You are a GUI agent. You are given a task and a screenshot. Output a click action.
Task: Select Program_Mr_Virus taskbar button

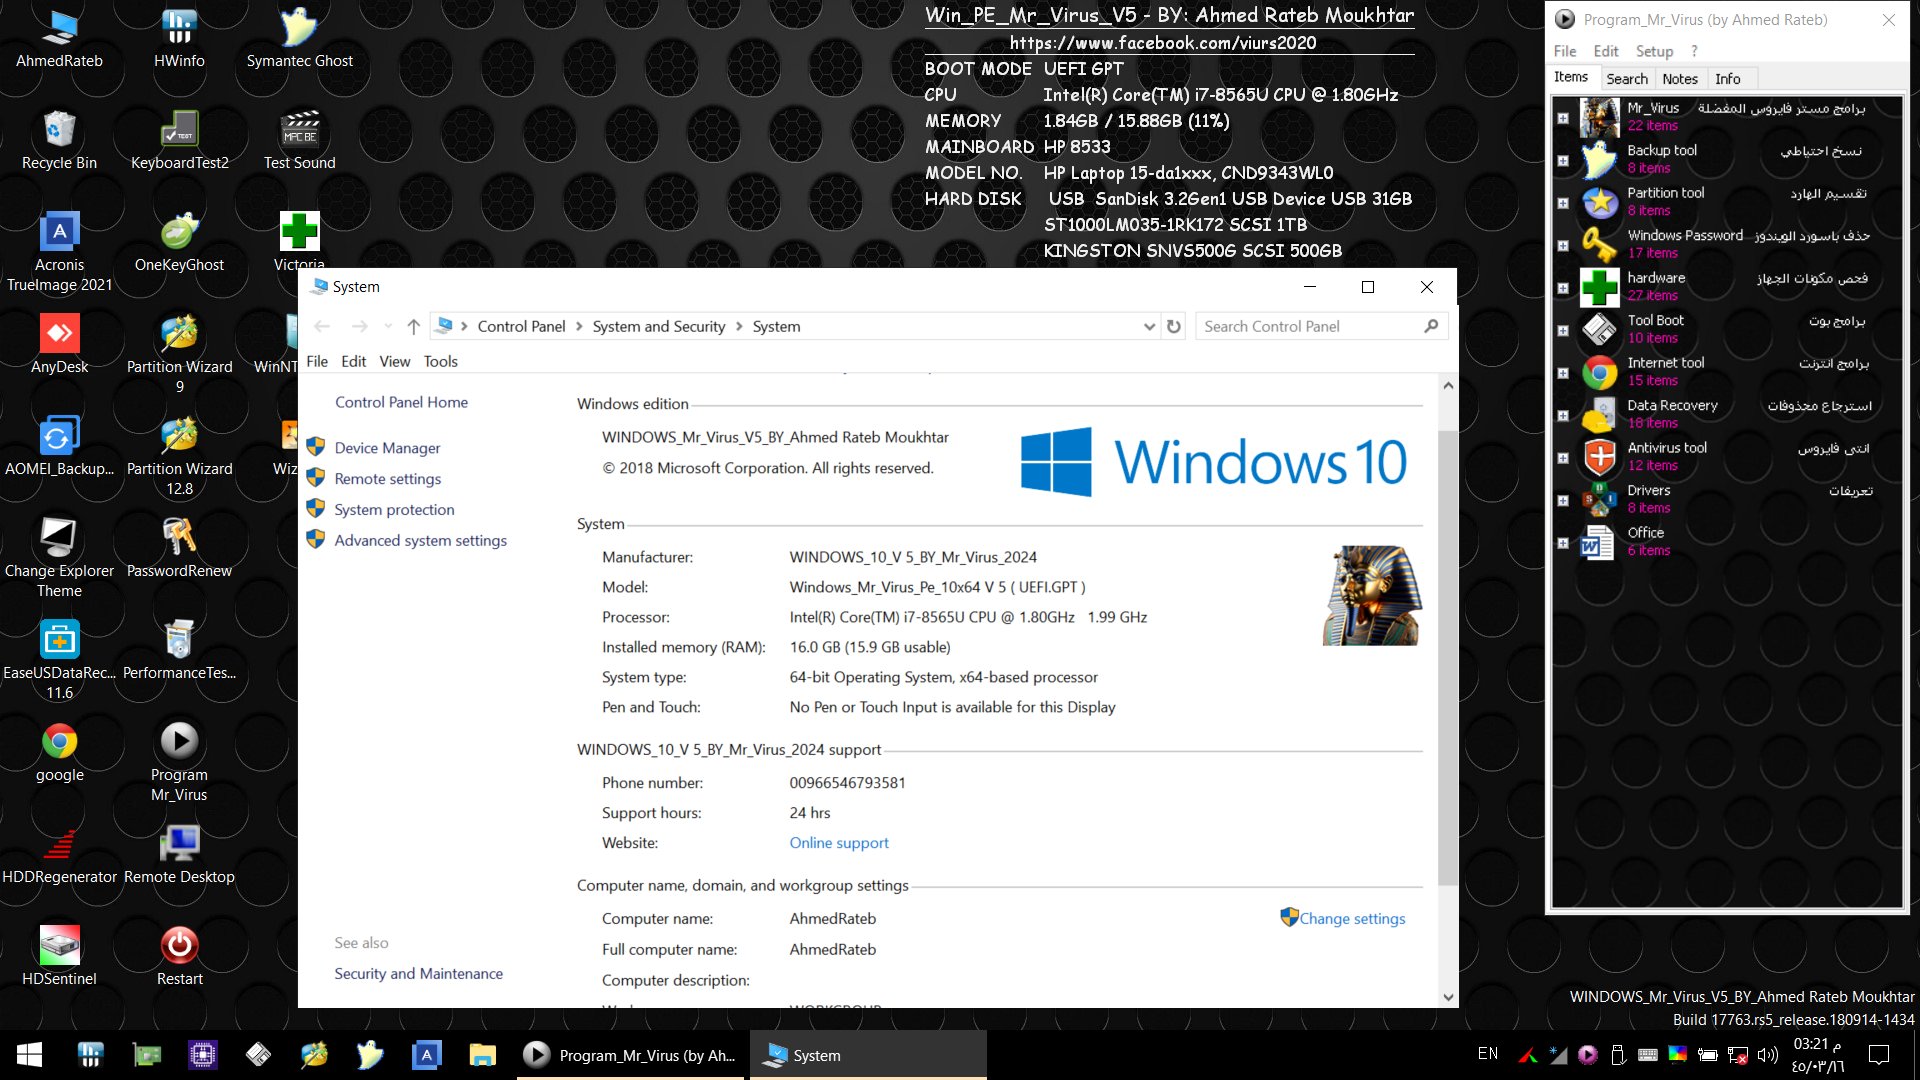point(632,1055)
